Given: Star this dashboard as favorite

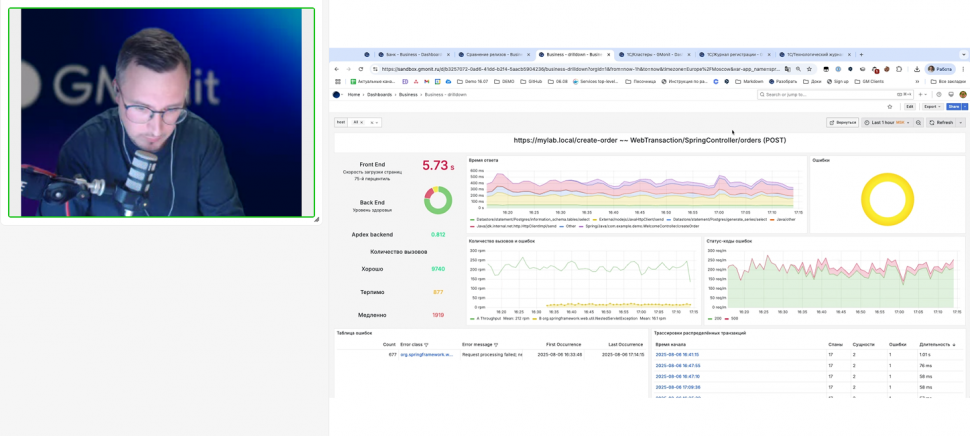Looking at the screenshot, I should pos(890,107).
